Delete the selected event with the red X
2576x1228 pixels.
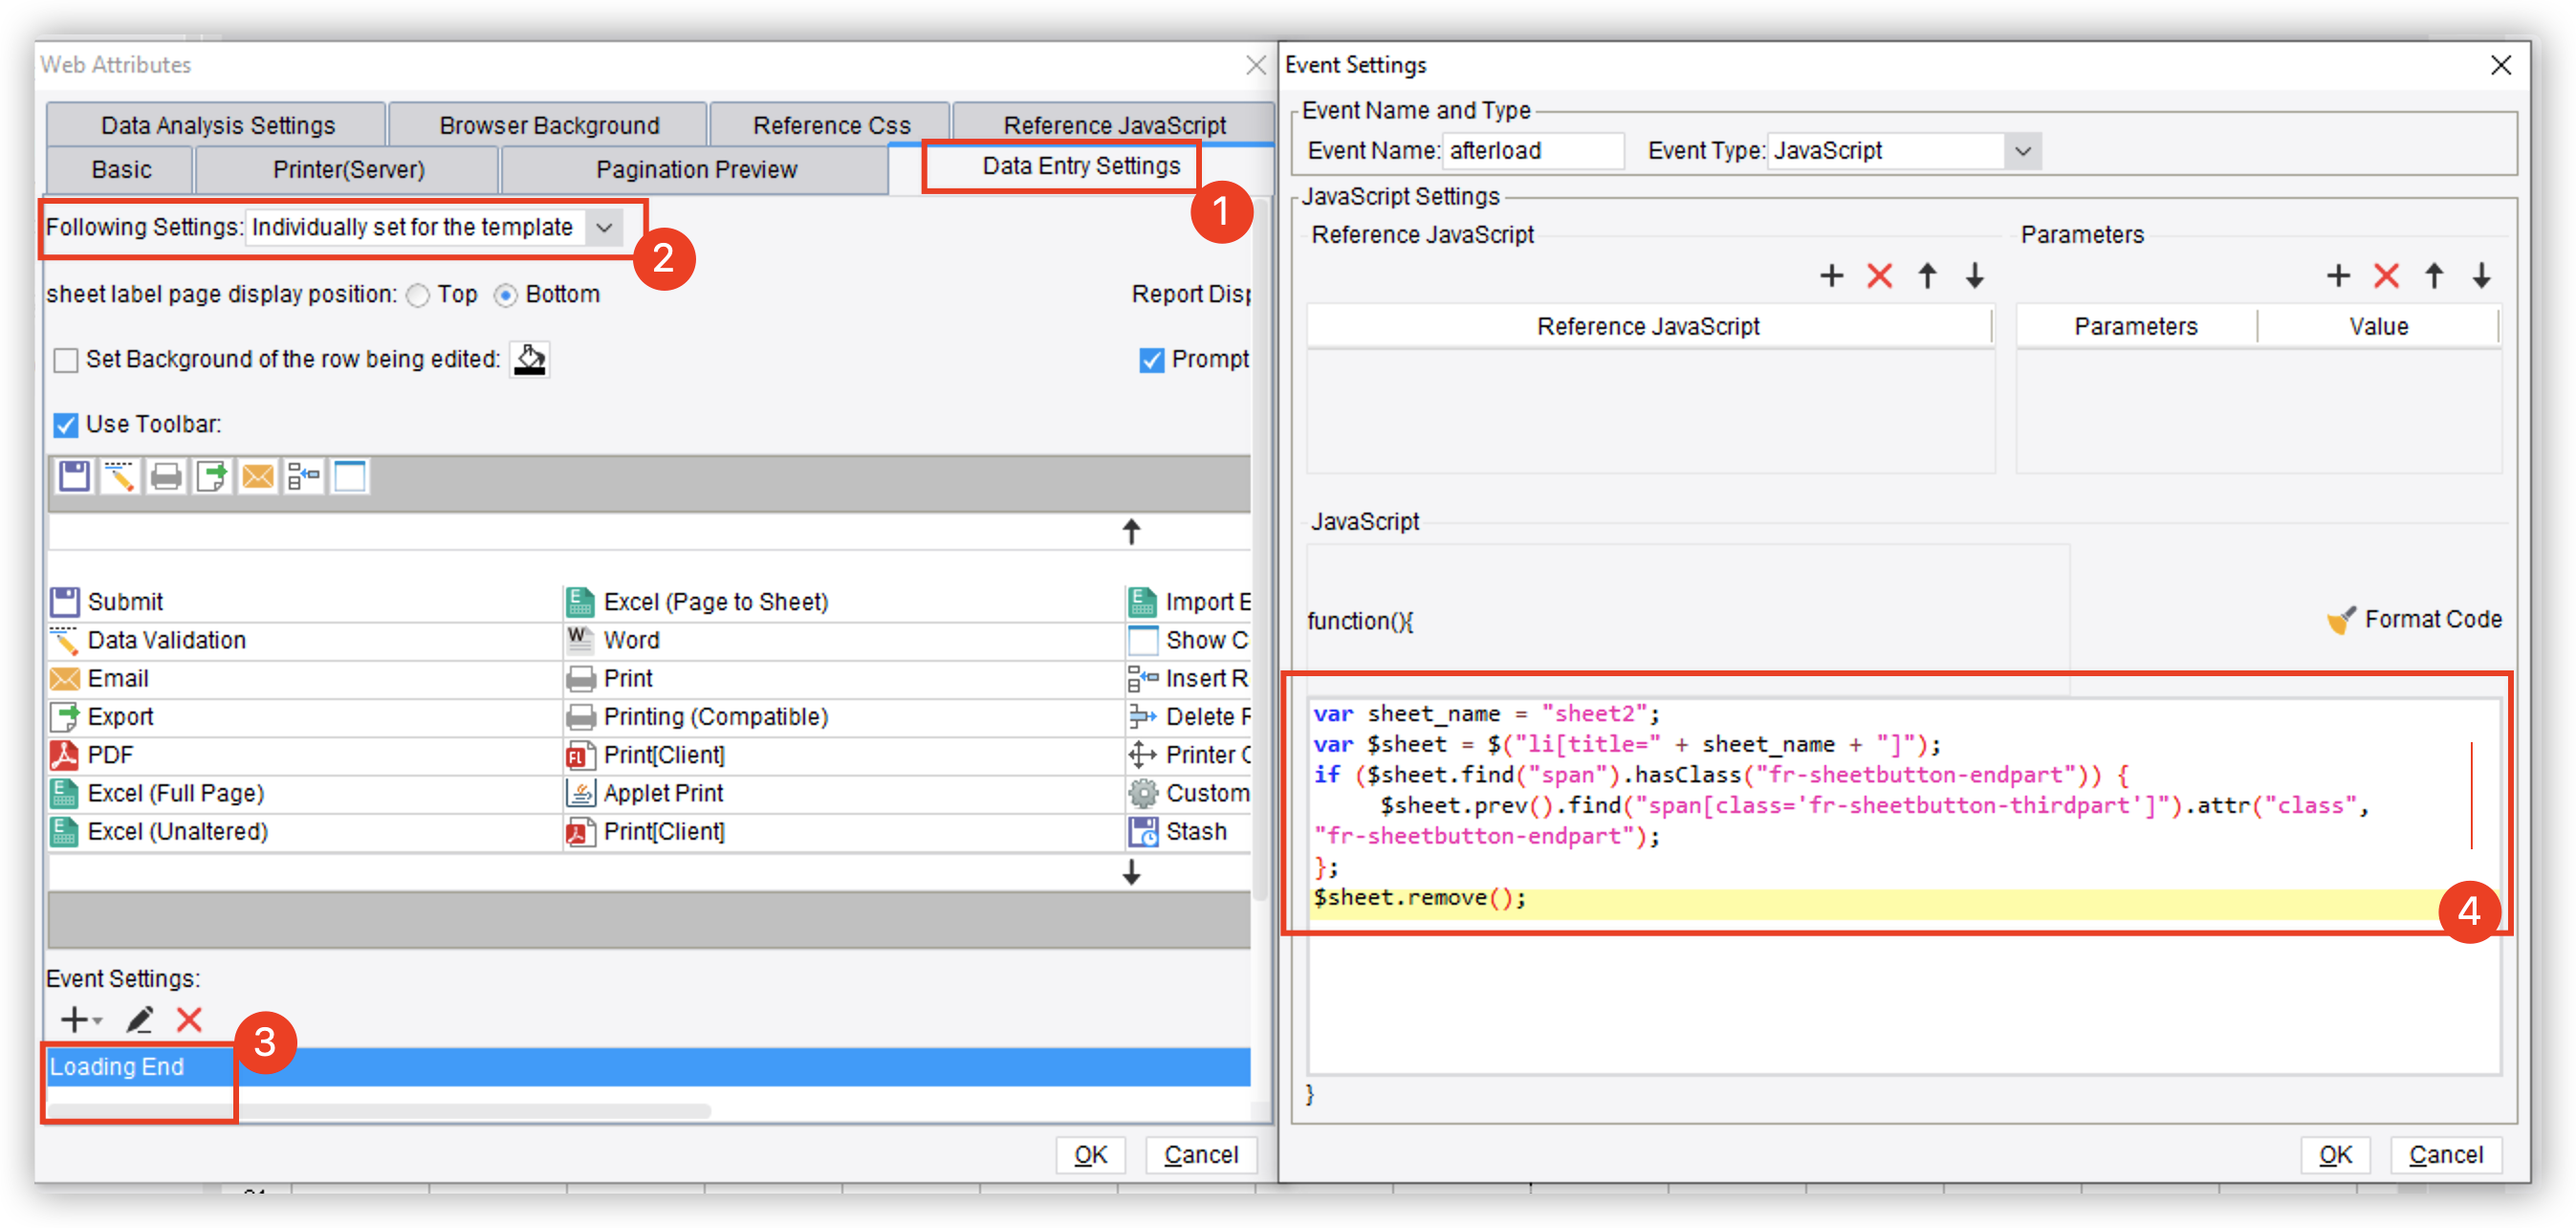click(189, 1019)
